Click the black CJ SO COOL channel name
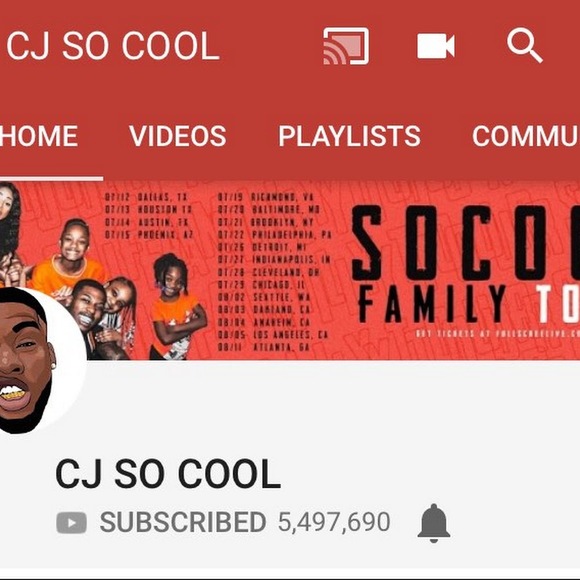The width and height of the screenshot is (580, 580). point(168,473)
